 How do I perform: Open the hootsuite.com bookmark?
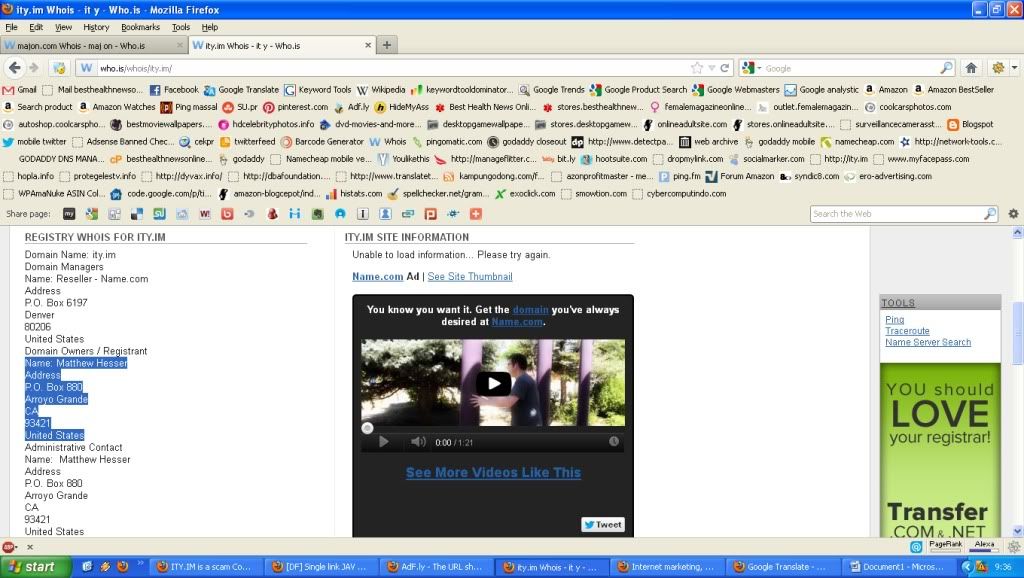click(x=614, y=159)
